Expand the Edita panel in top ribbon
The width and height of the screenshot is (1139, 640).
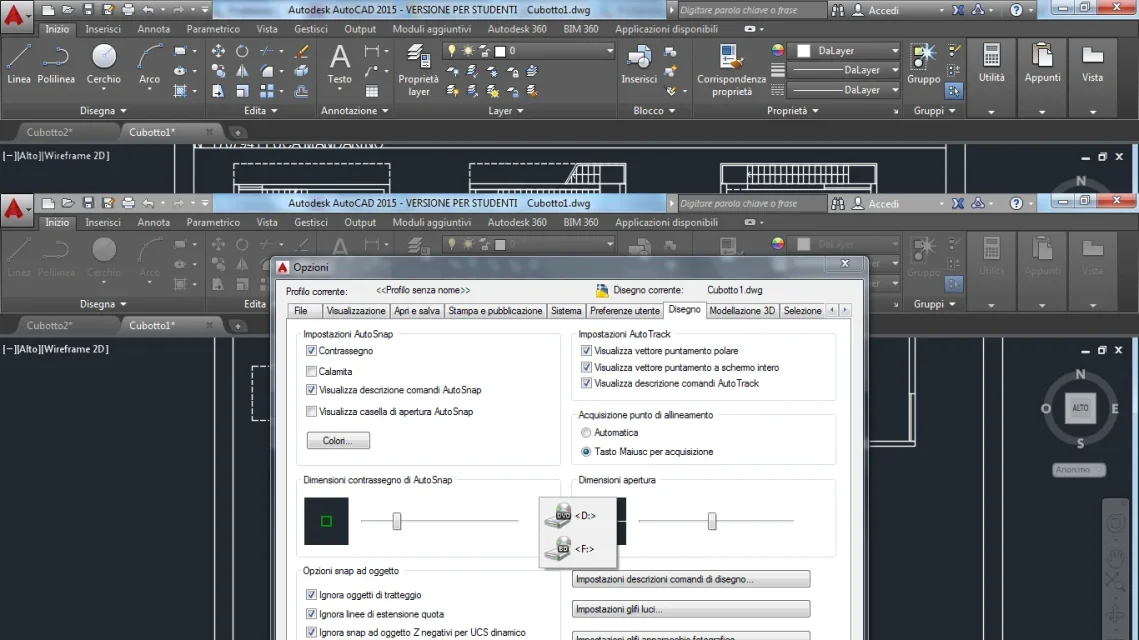(x=261, y=110)
